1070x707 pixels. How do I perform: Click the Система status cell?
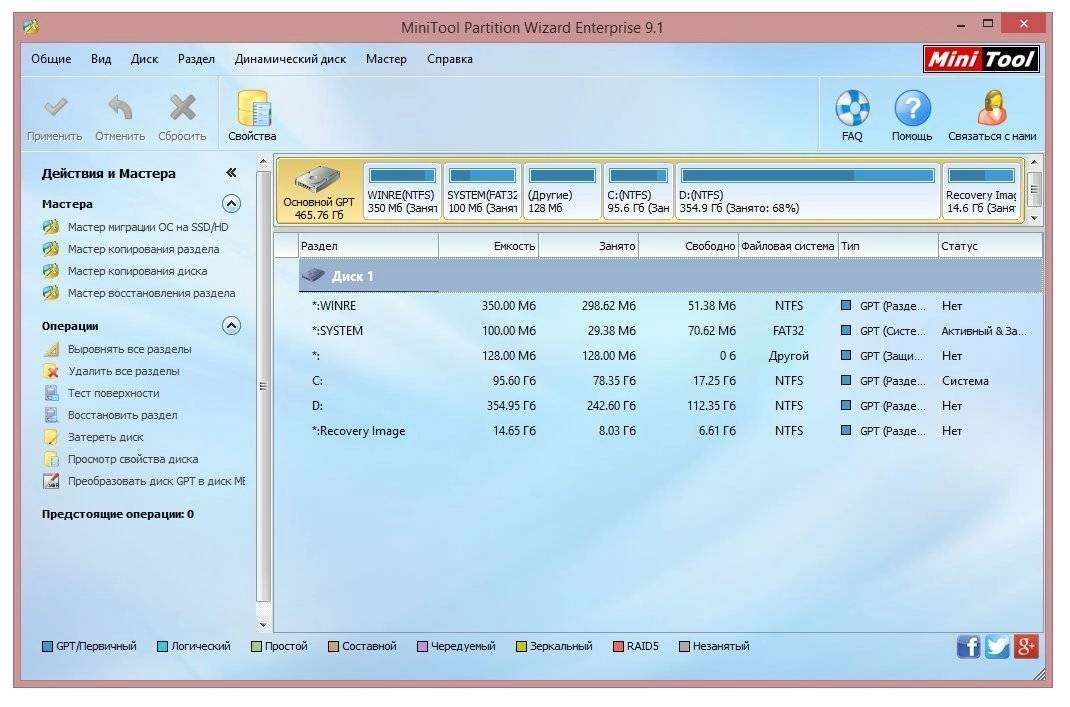(x=965, y=381)
